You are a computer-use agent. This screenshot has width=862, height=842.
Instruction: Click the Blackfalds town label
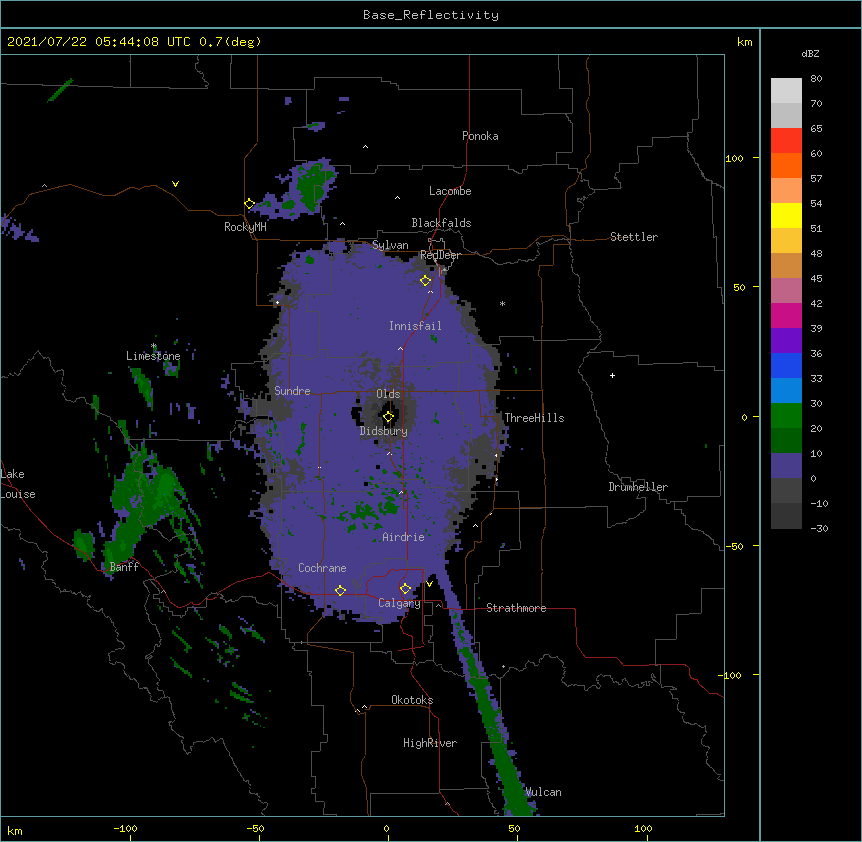coord(441,223)
